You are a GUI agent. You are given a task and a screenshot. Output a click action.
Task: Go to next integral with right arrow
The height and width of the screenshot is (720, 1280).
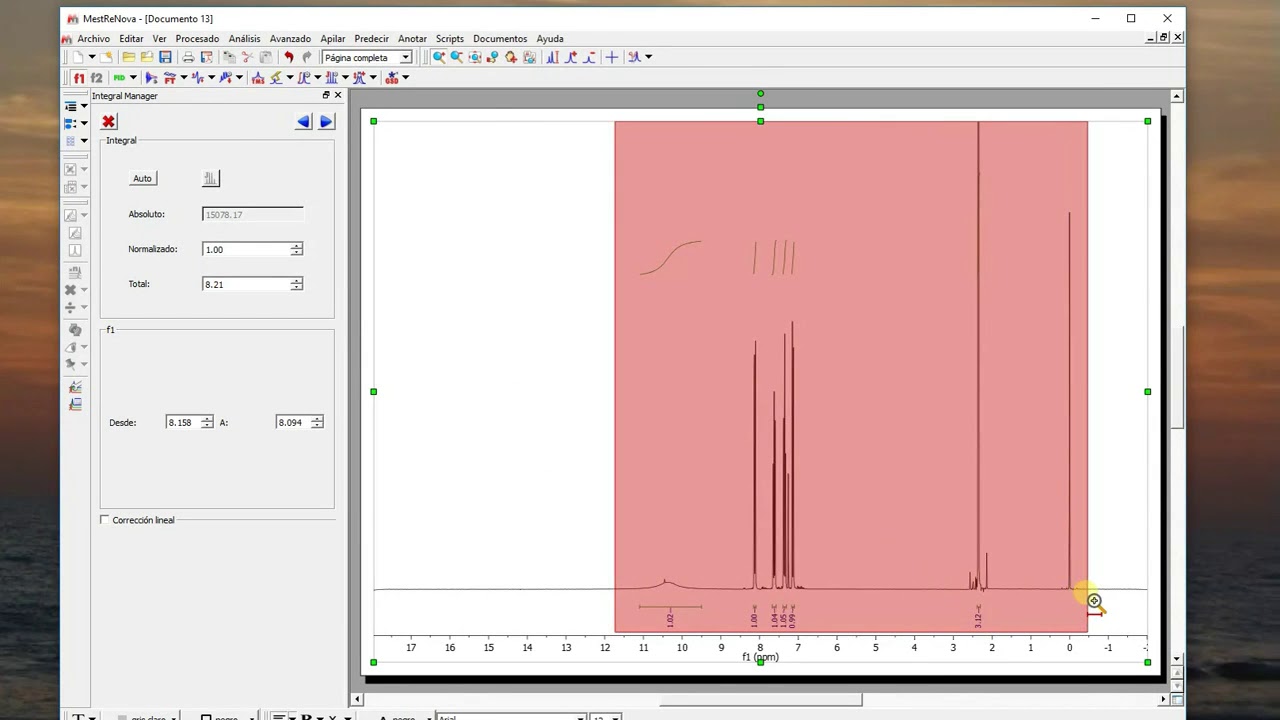coord(326,122)
